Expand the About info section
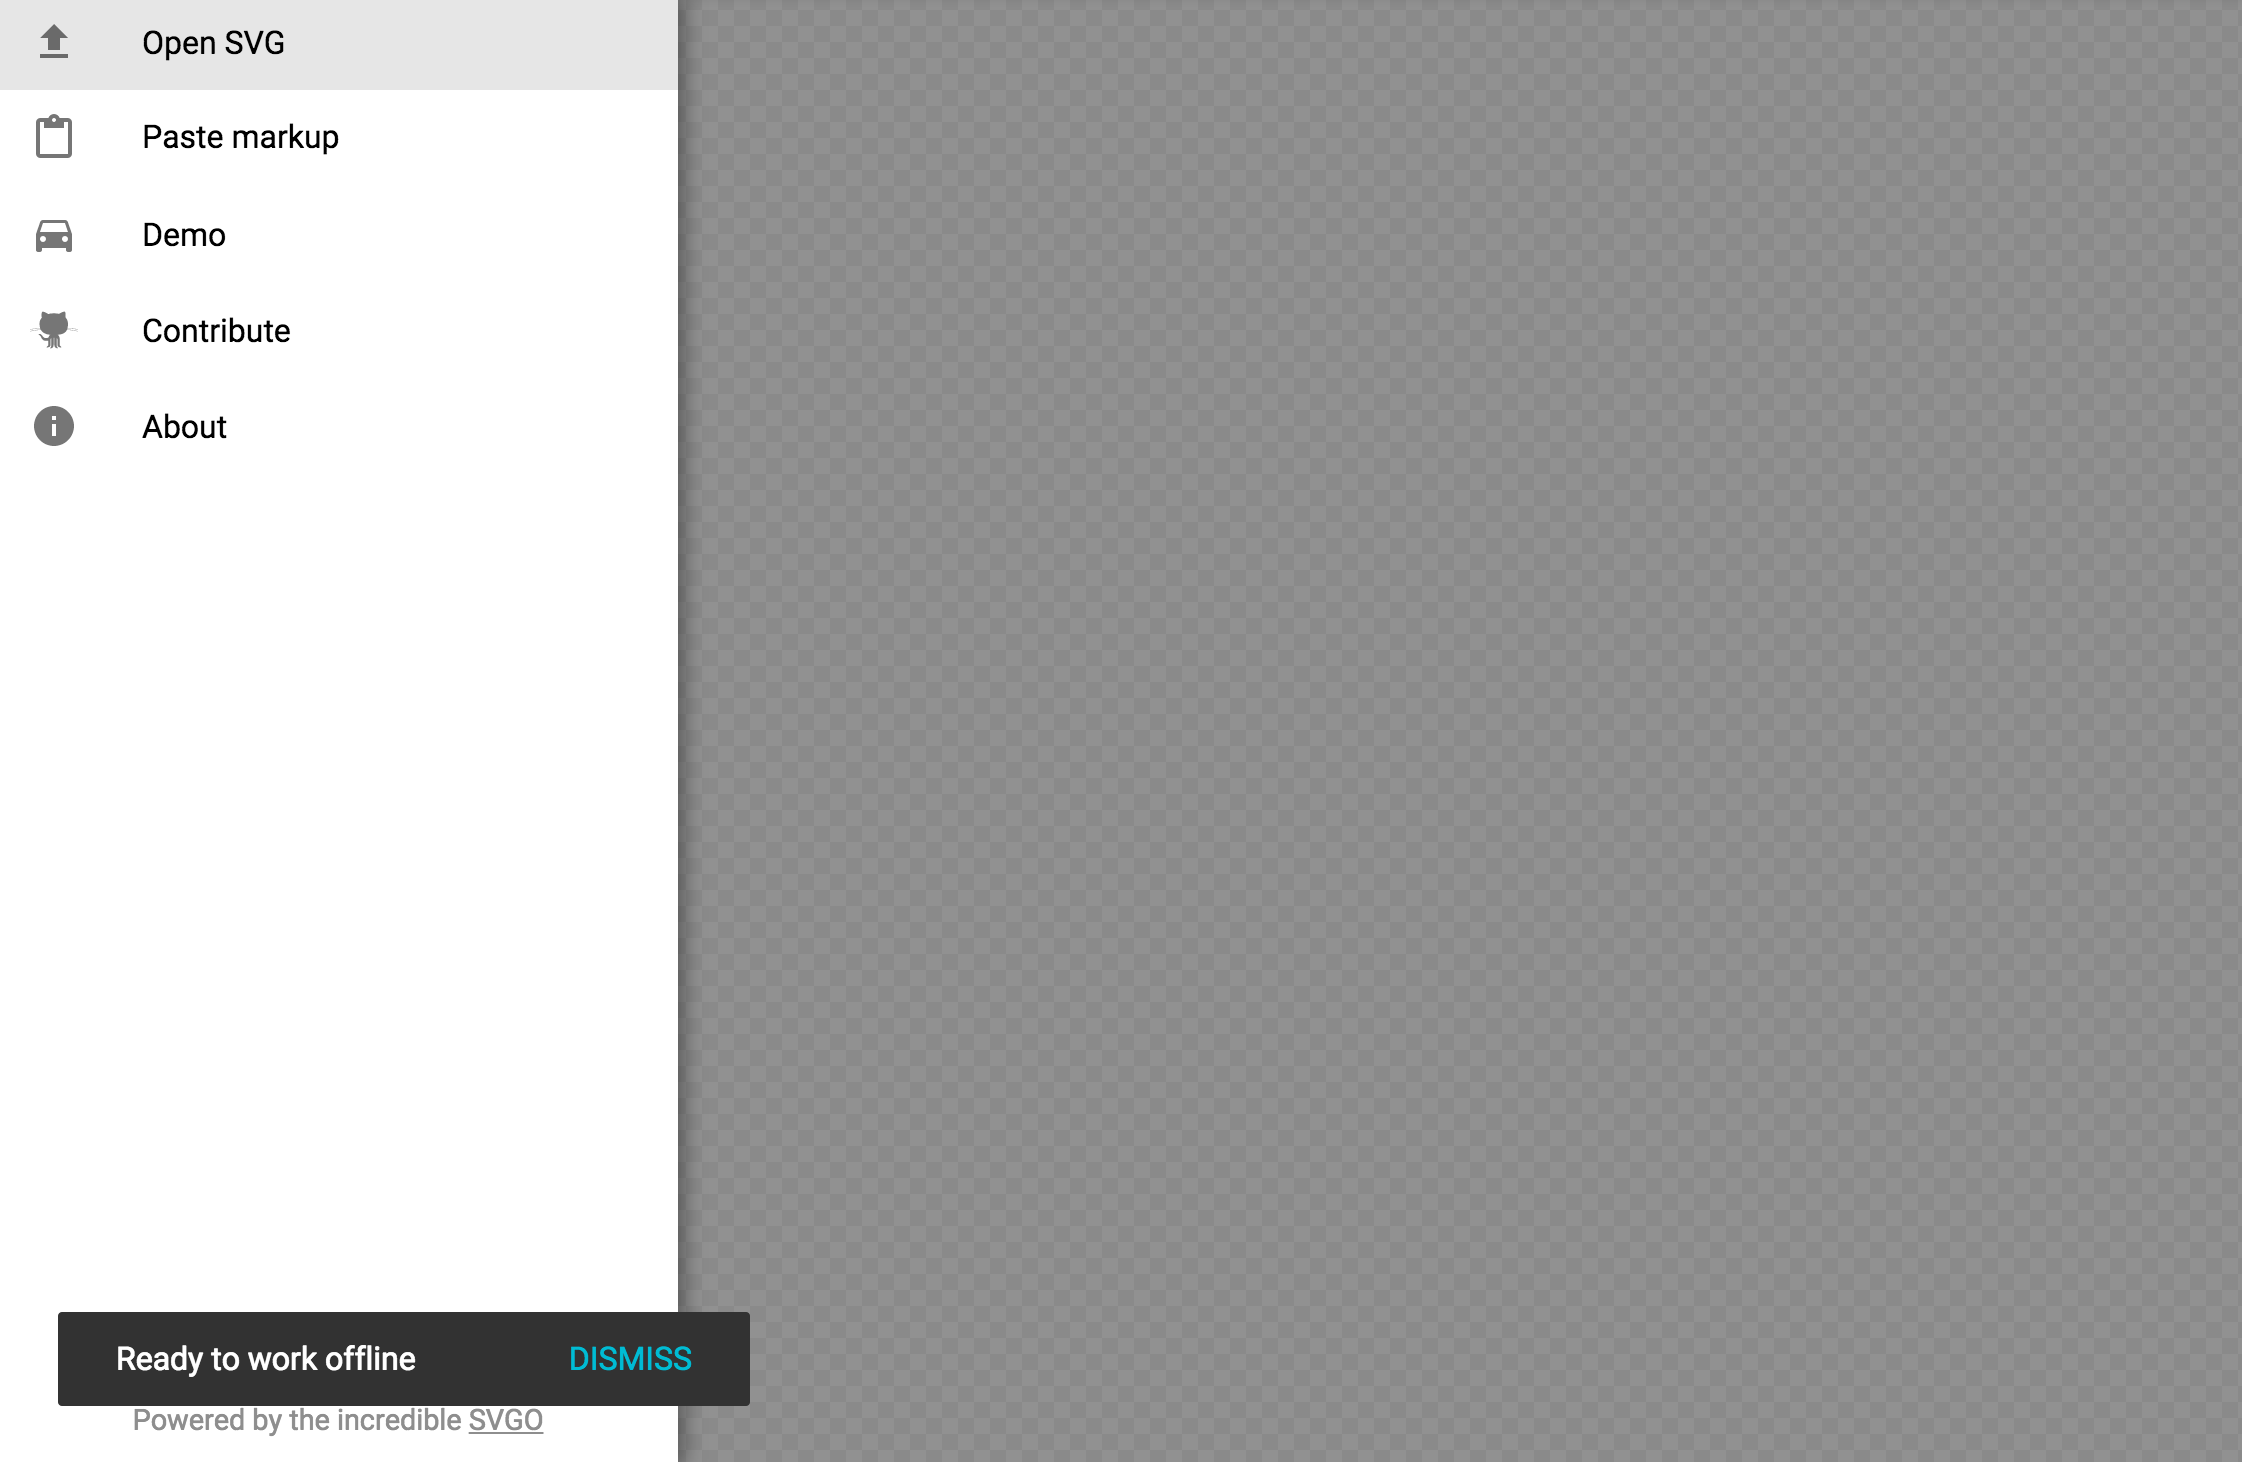 183,428
